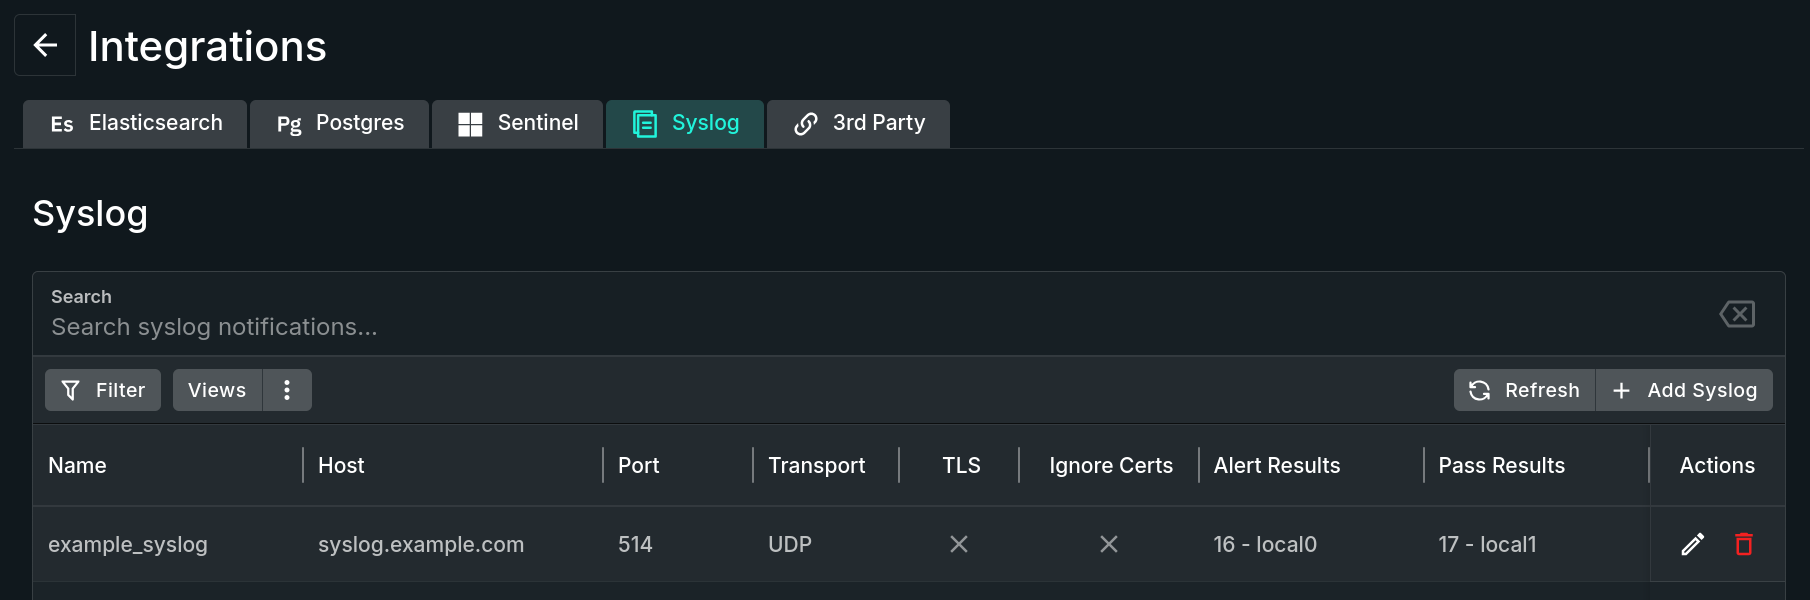Click the TLS cross icon for example_syslog
Image resolution: width=1810 pixels, height=600 pixels.
[959, 544]
